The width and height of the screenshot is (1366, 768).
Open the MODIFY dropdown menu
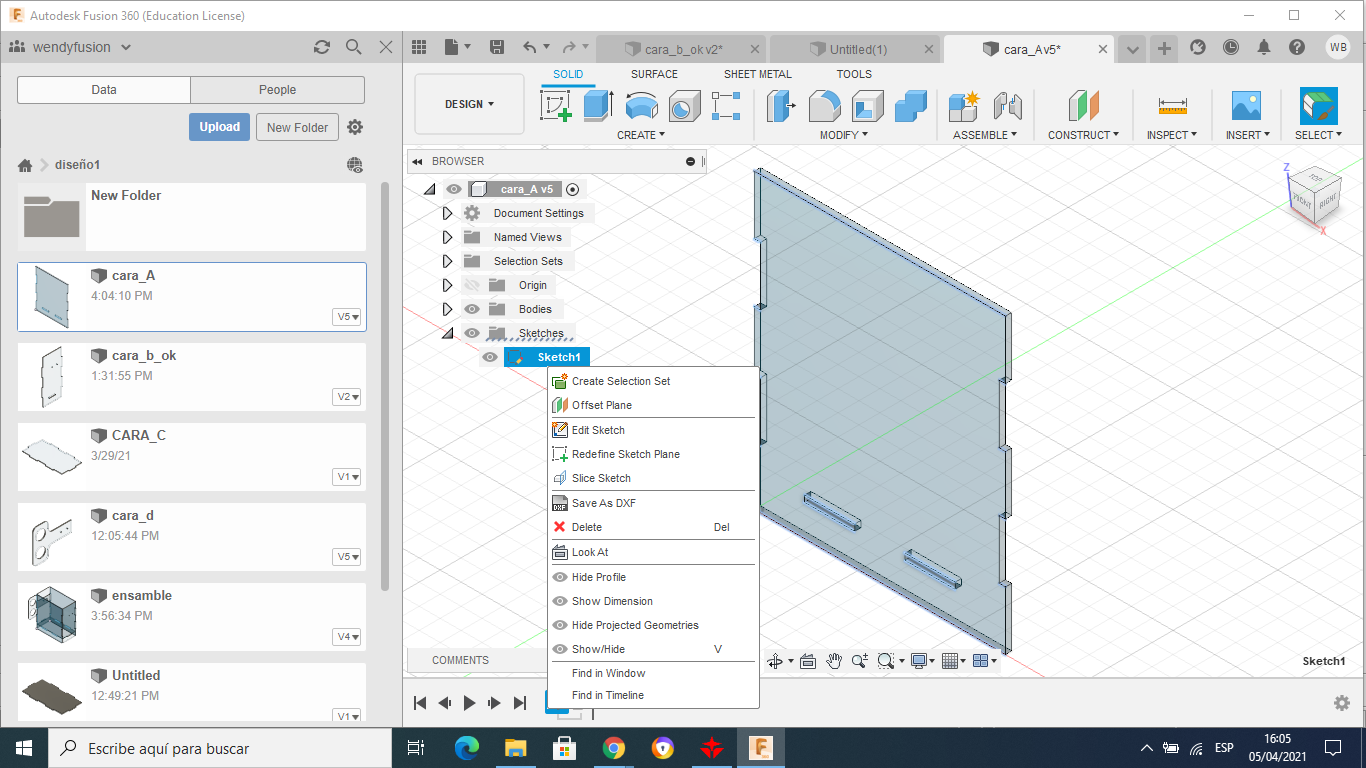coord(844,135)
